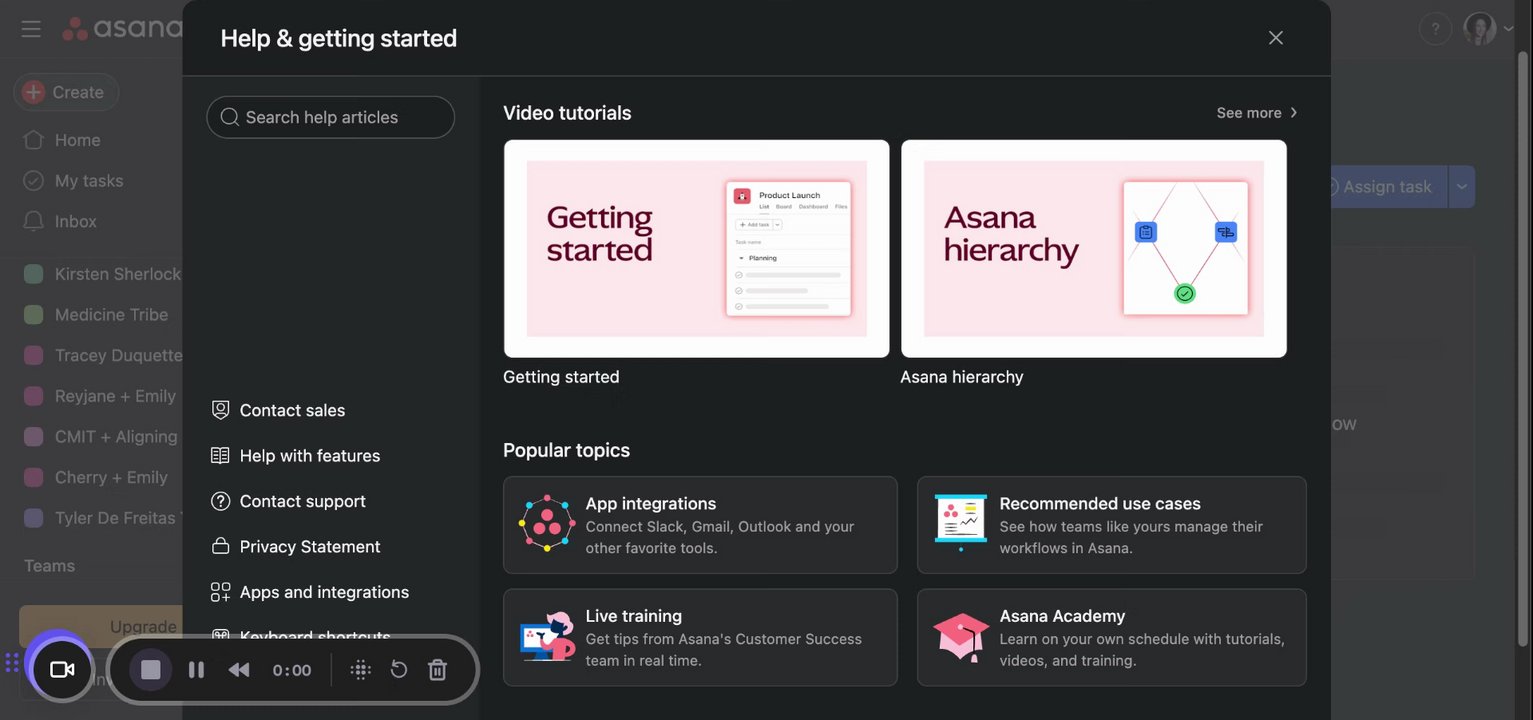Stop the screen recording
Image resolution: width=1533 pixels, height=720 pixels.
[x=150, y=670]
